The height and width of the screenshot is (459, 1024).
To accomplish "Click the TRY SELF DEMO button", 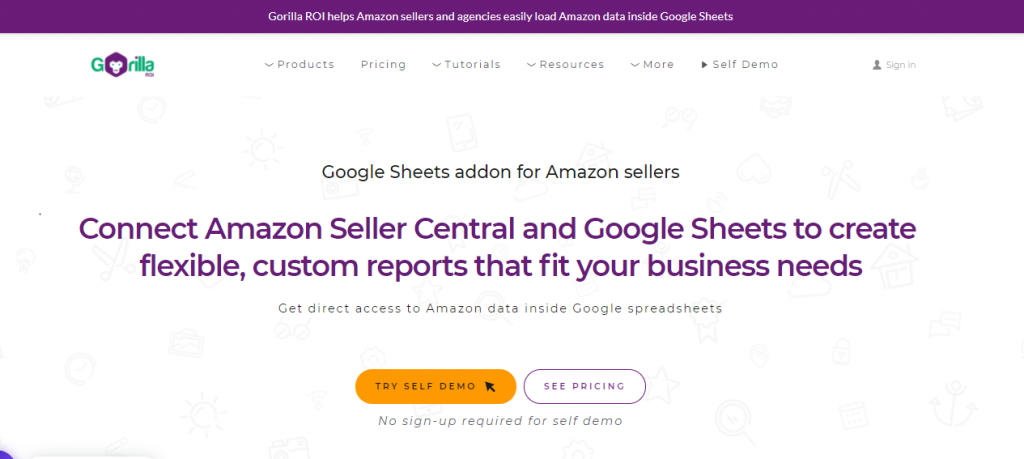I will (436, 387).
